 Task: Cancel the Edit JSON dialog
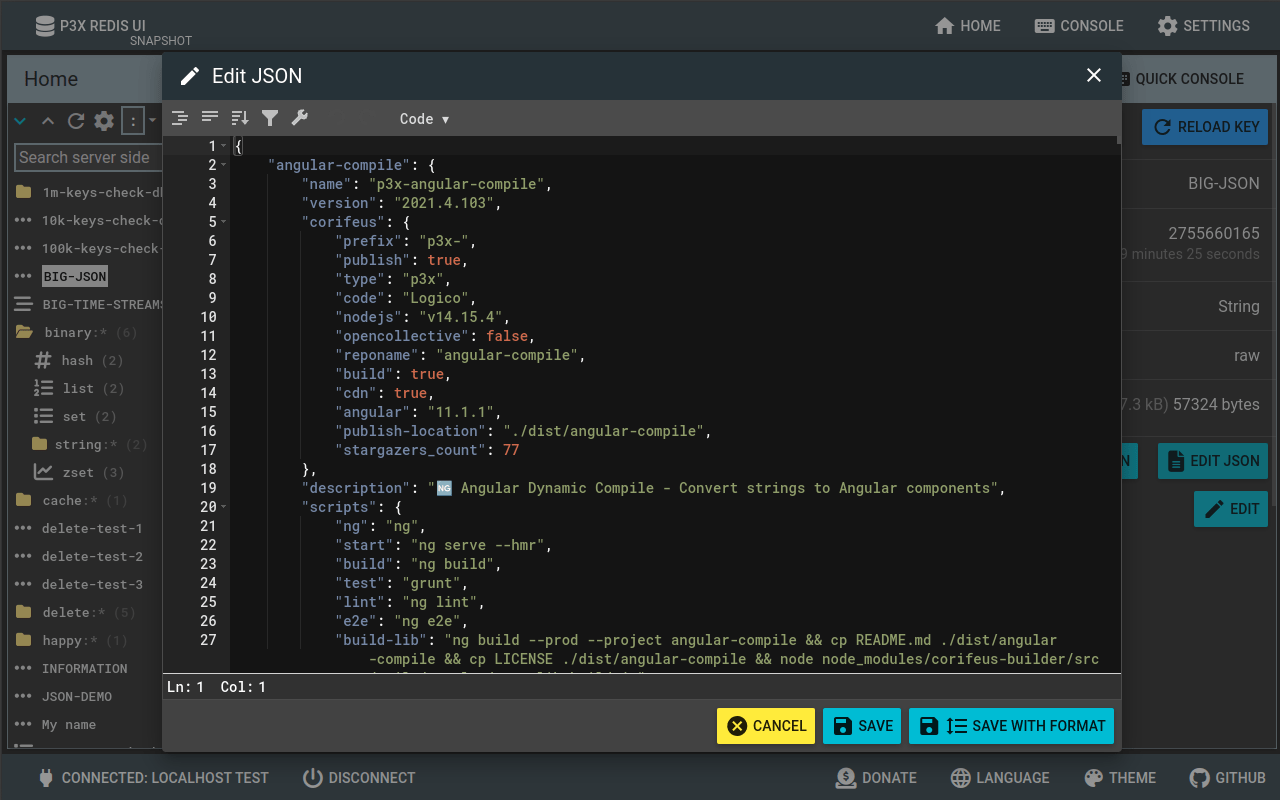pos(765,725)
